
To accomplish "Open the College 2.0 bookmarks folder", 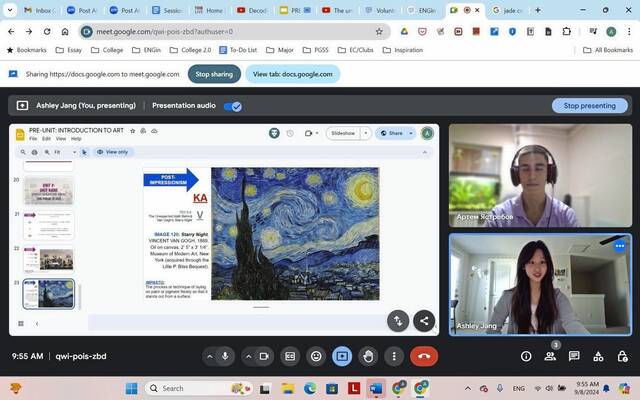I will click(190, 50).
